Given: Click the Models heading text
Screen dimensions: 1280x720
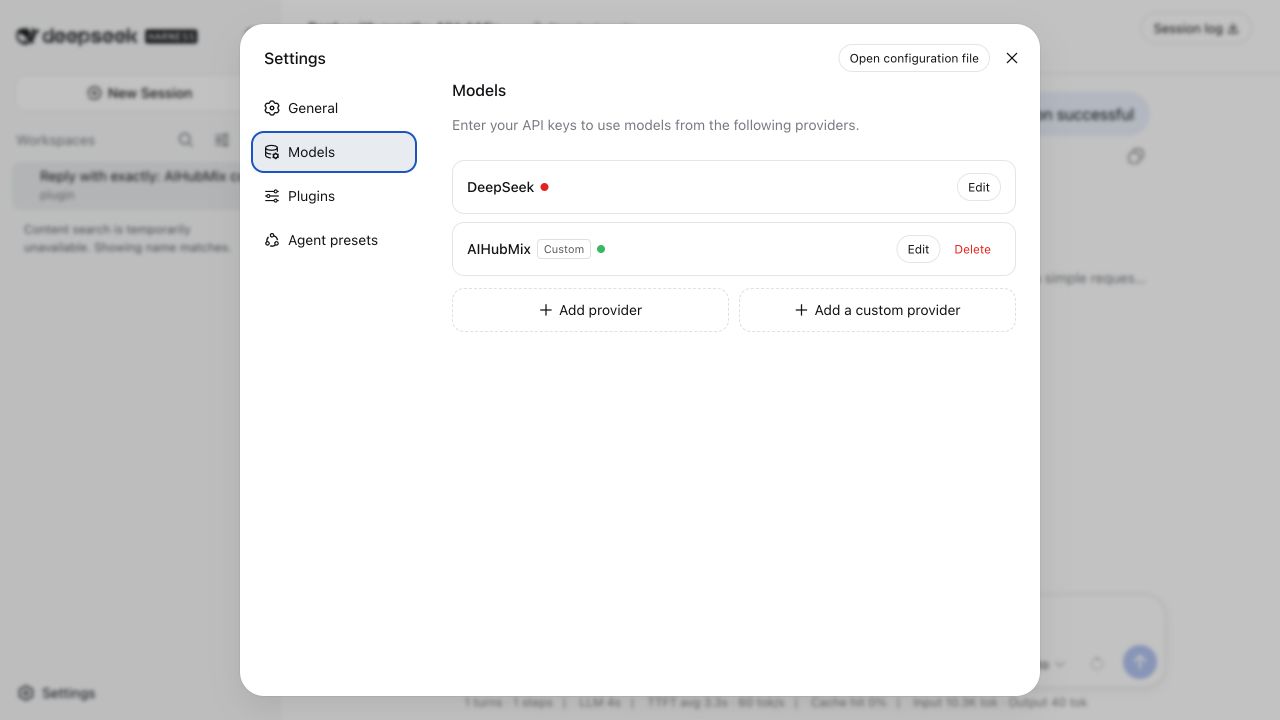Looking at the screenshot, I should [x=479, y=90].
